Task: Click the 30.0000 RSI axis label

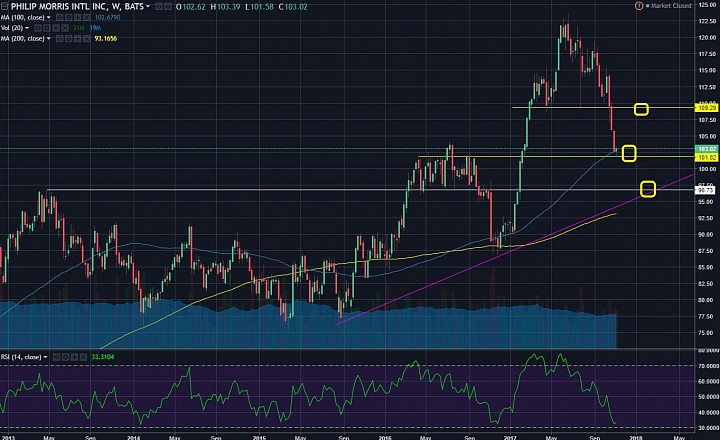Action: [x=707, y=428]
